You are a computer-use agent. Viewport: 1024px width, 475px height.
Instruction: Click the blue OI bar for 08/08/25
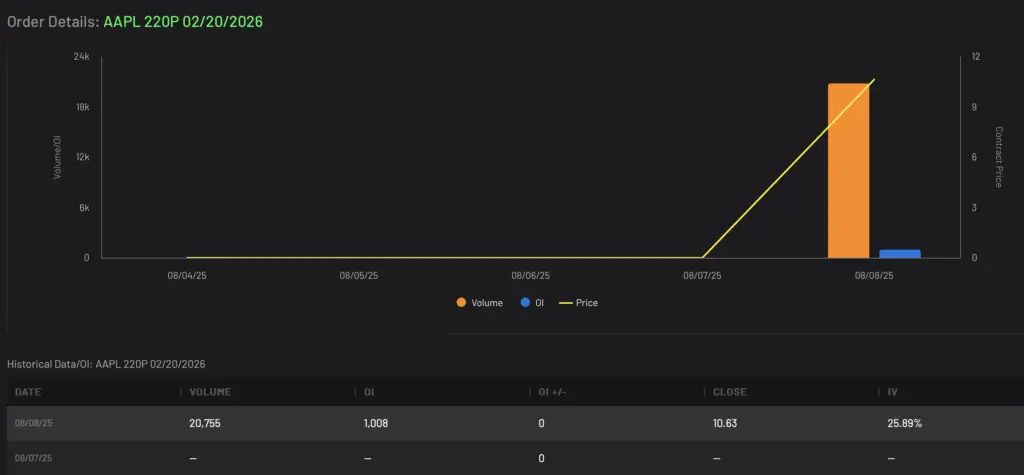[x=900, y=254]
